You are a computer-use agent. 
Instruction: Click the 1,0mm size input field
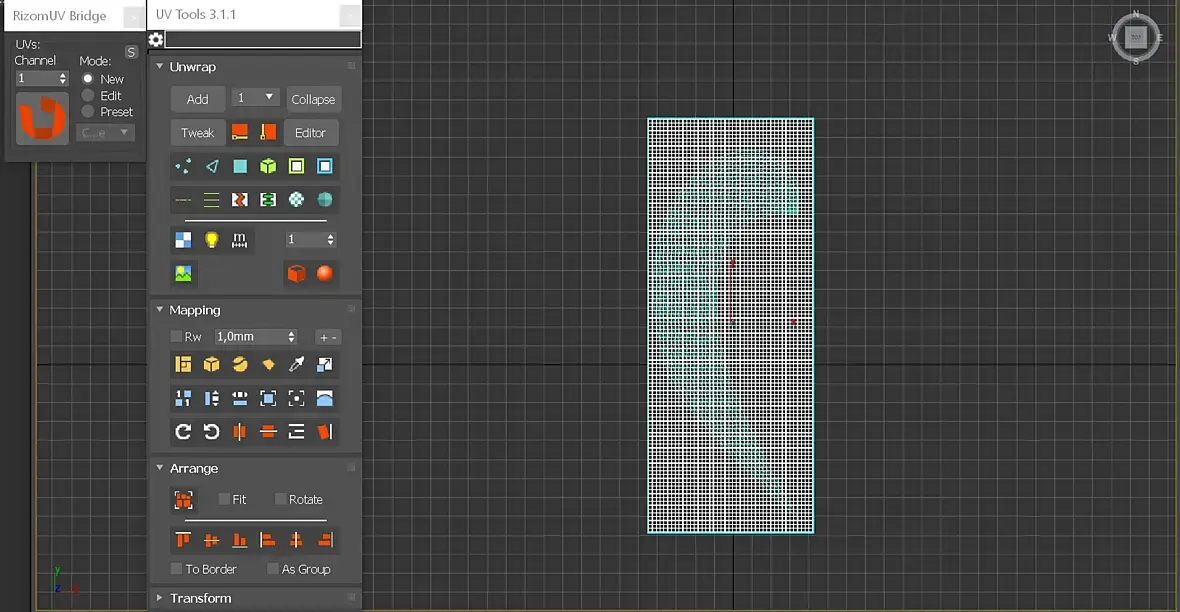(256, 336)
